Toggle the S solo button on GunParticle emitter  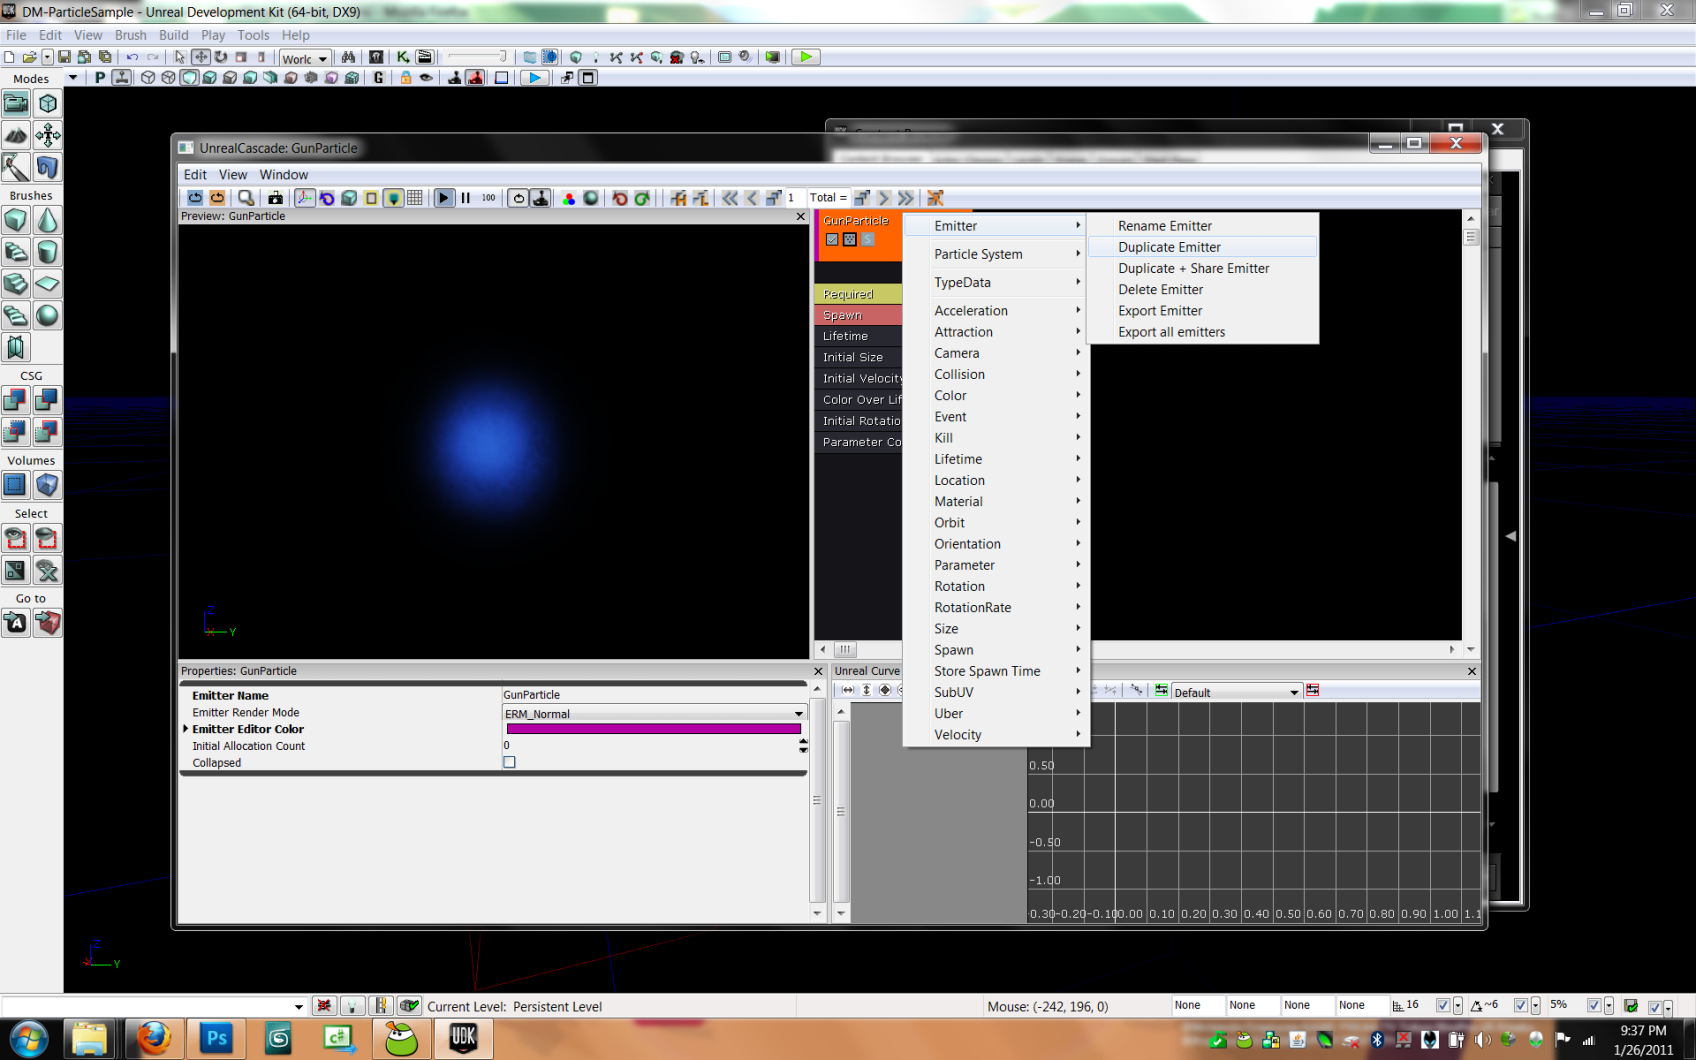(868, 239)
